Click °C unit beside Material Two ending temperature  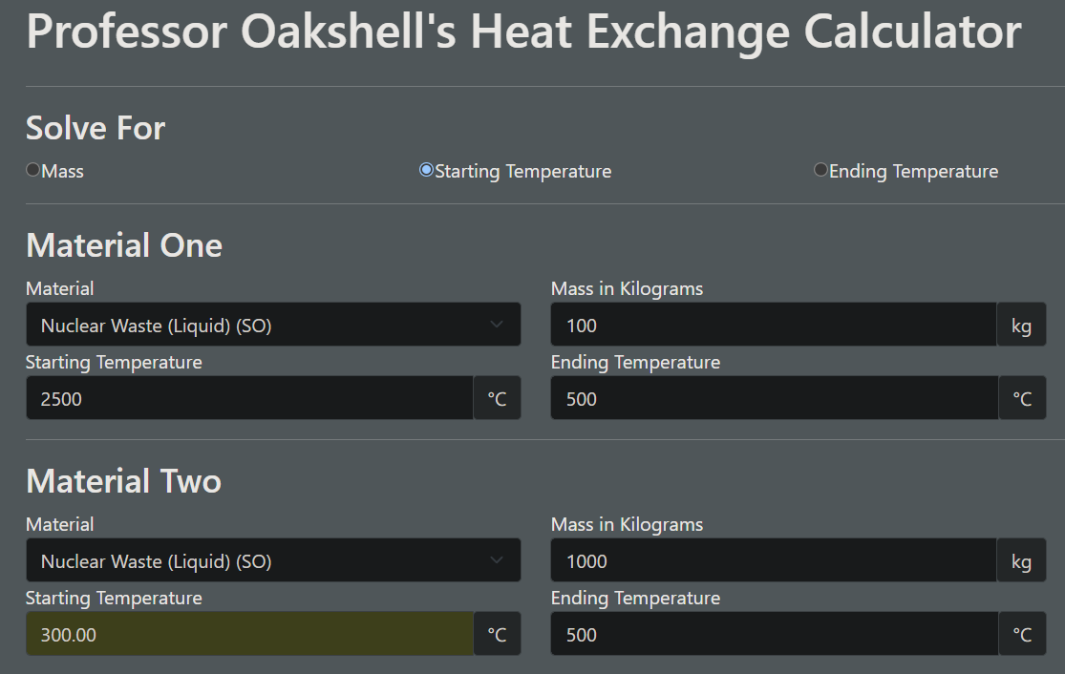pos(1021,634)
